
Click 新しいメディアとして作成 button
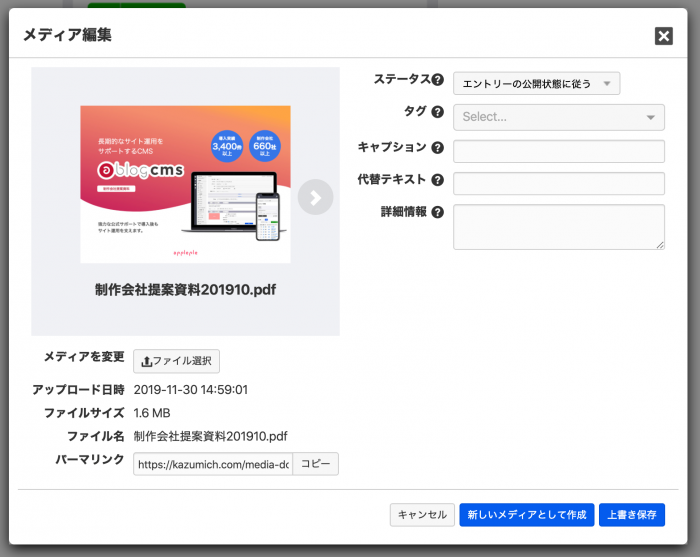pos(527,515)
